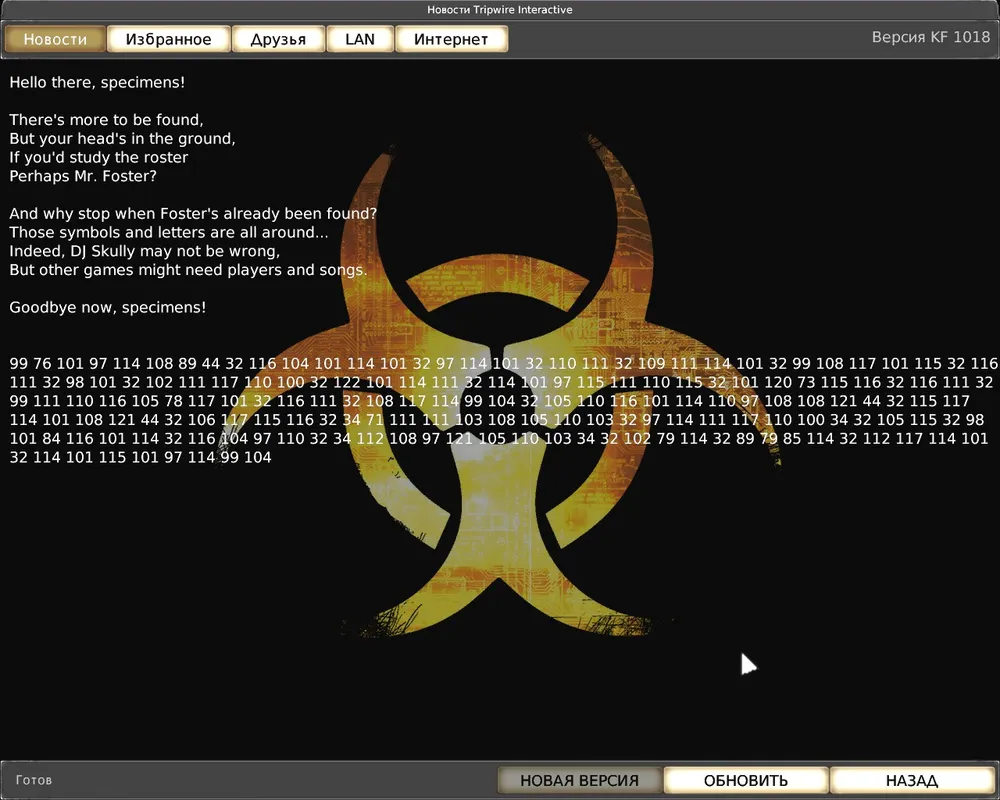Click the "Perhaps Mr. Foster?" text line
This screenshot has height=800, width=1000.
tap(83, 176)
